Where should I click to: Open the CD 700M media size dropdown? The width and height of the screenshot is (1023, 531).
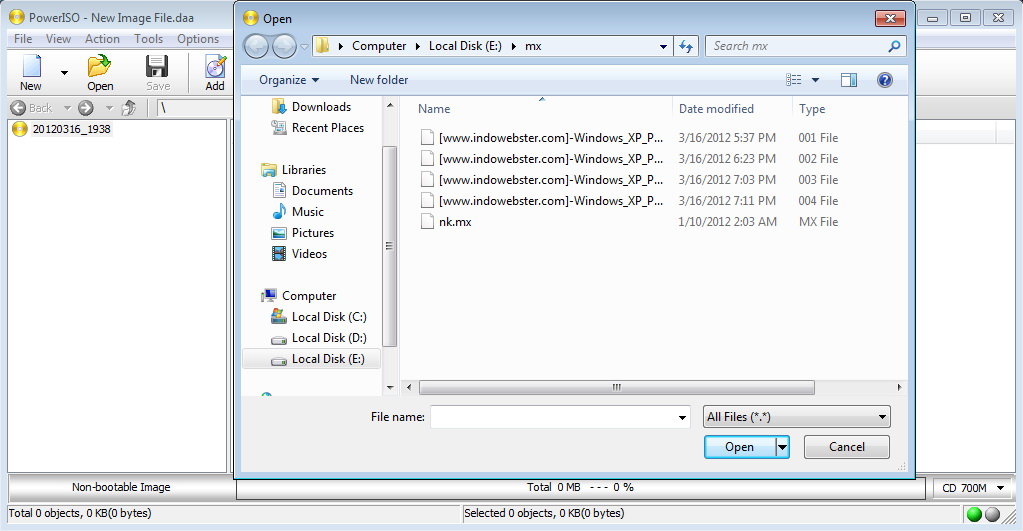click(x=974, y=488)
